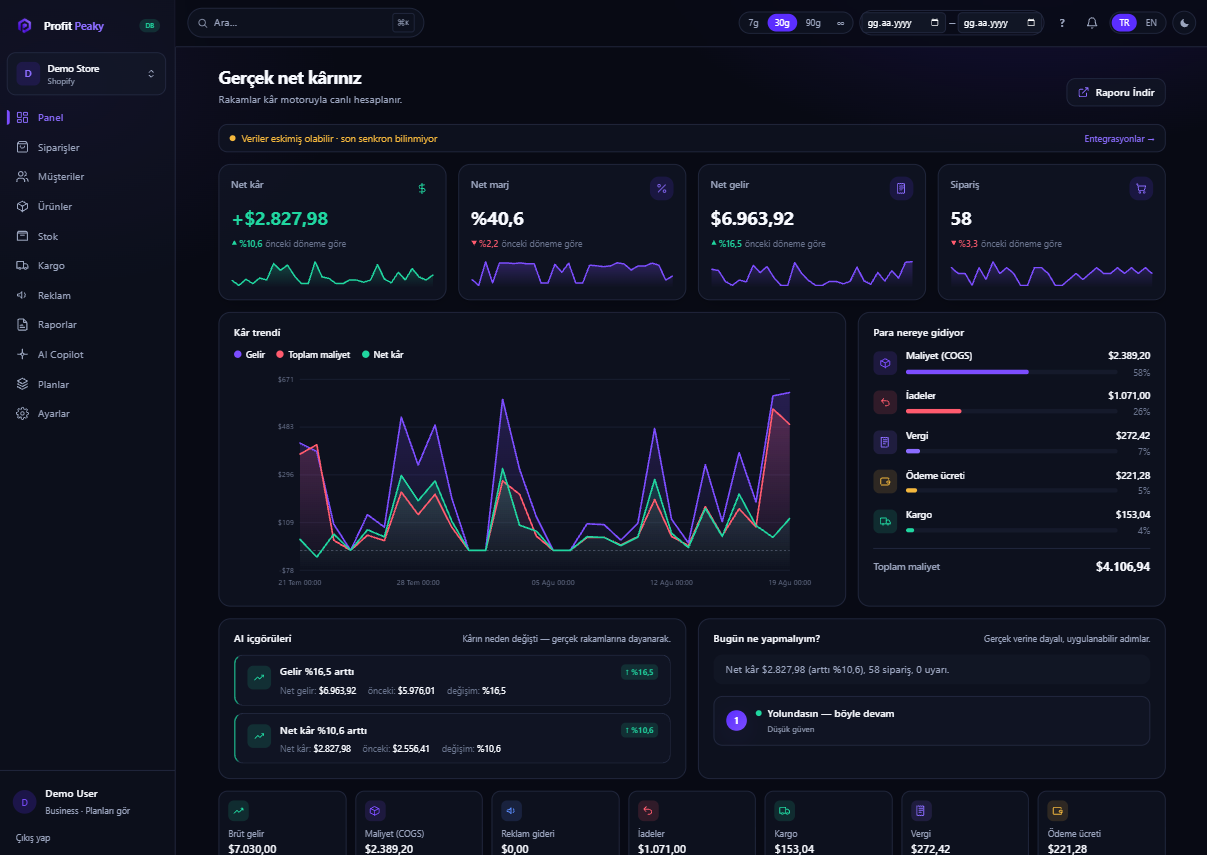1207x855 pixels.
Task: Open Stok in the sidebar
Action: 88,236
